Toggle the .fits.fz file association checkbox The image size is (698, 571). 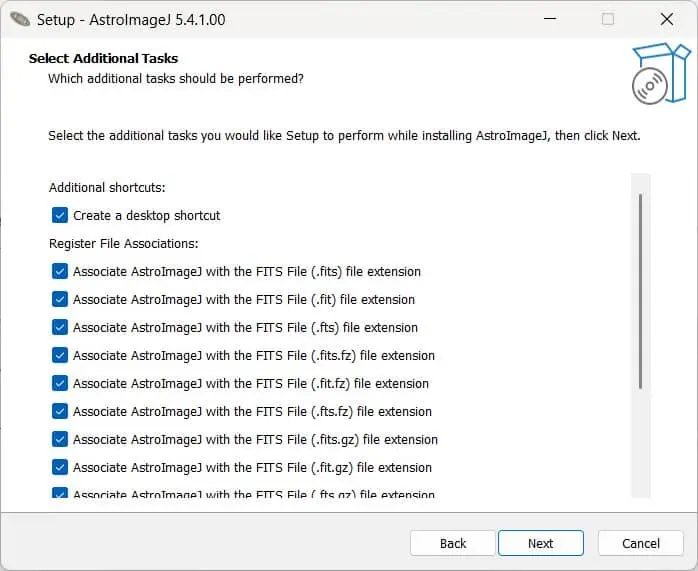pyautogui.click(x=60, y=356)
